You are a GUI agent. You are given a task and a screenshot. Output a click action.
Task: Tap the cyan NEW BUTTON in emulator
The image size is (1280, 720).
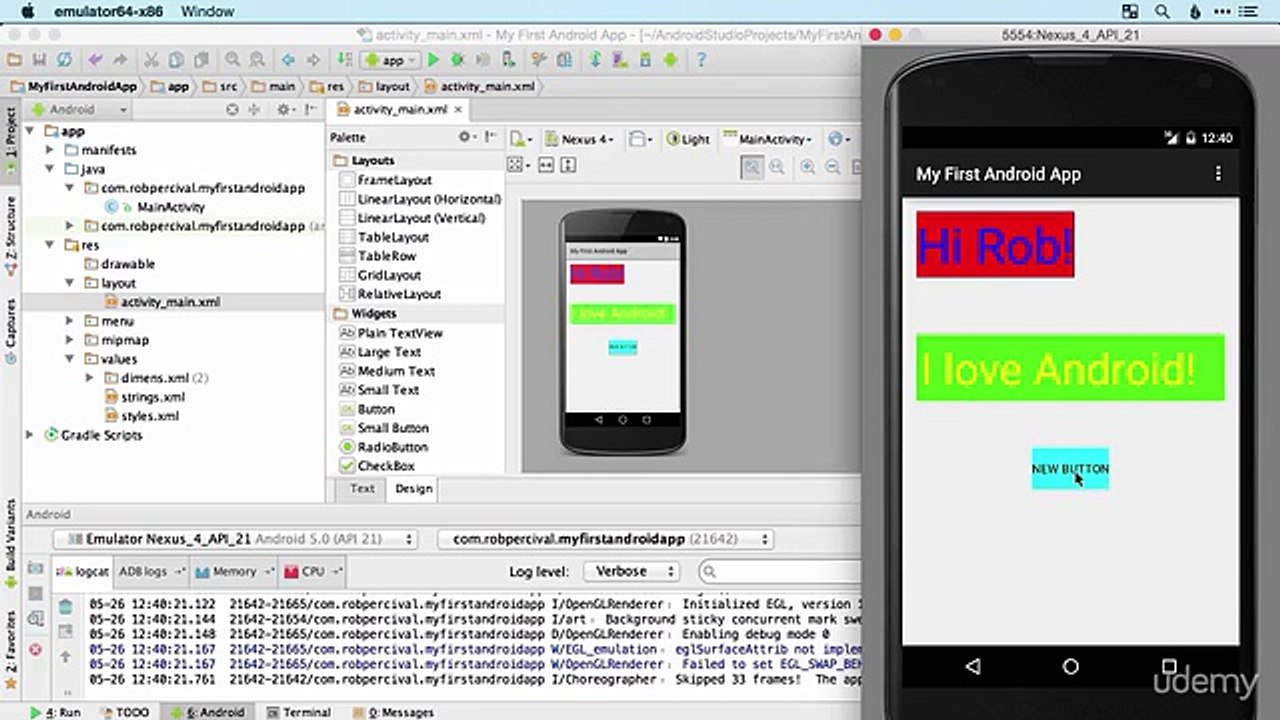pos(1070,468)
